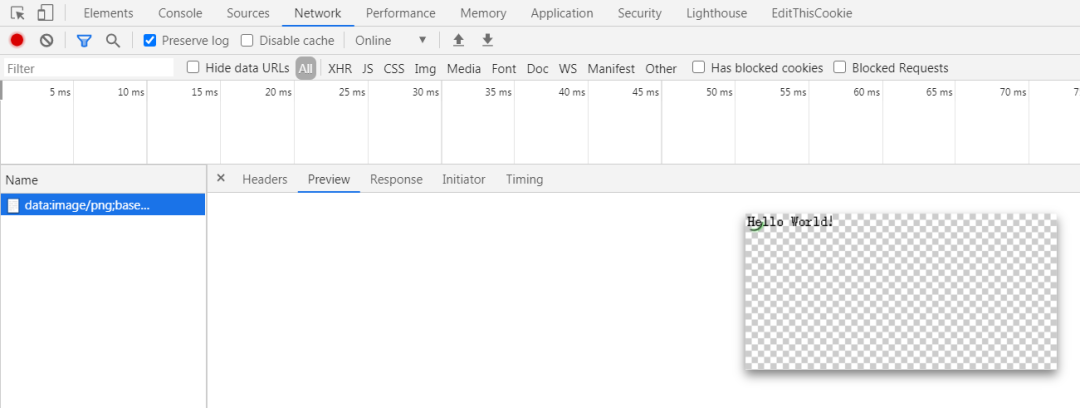Click the Hello World preview image
The height and width of the screenshot is (408, 1080).
click(900, 291)
